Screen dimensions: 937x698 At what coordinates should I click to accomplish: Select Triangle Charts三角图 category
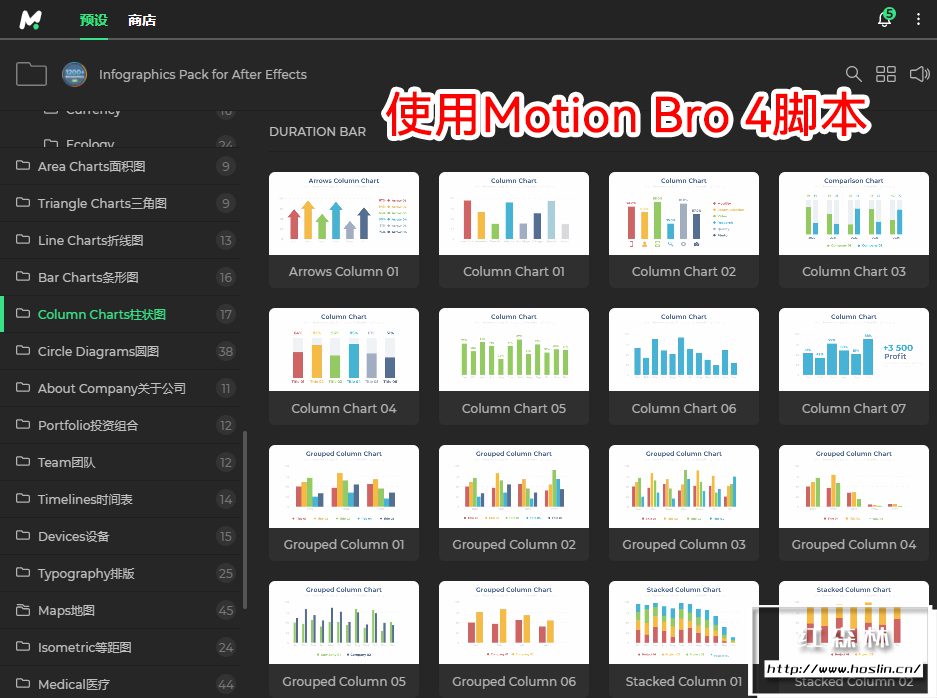(120, 203)
